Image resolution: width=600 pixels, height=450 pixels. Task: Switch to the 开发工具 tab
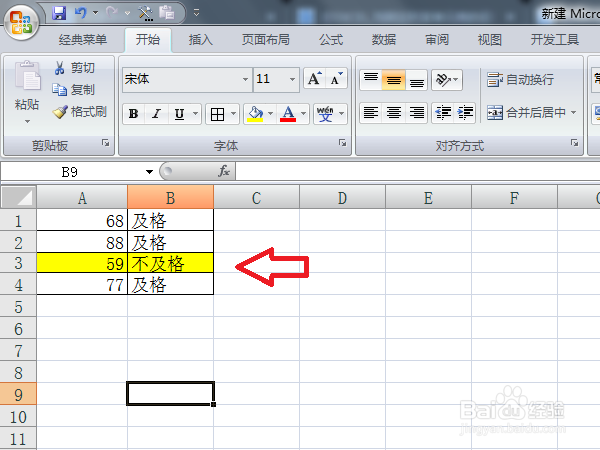pos(554,39)
